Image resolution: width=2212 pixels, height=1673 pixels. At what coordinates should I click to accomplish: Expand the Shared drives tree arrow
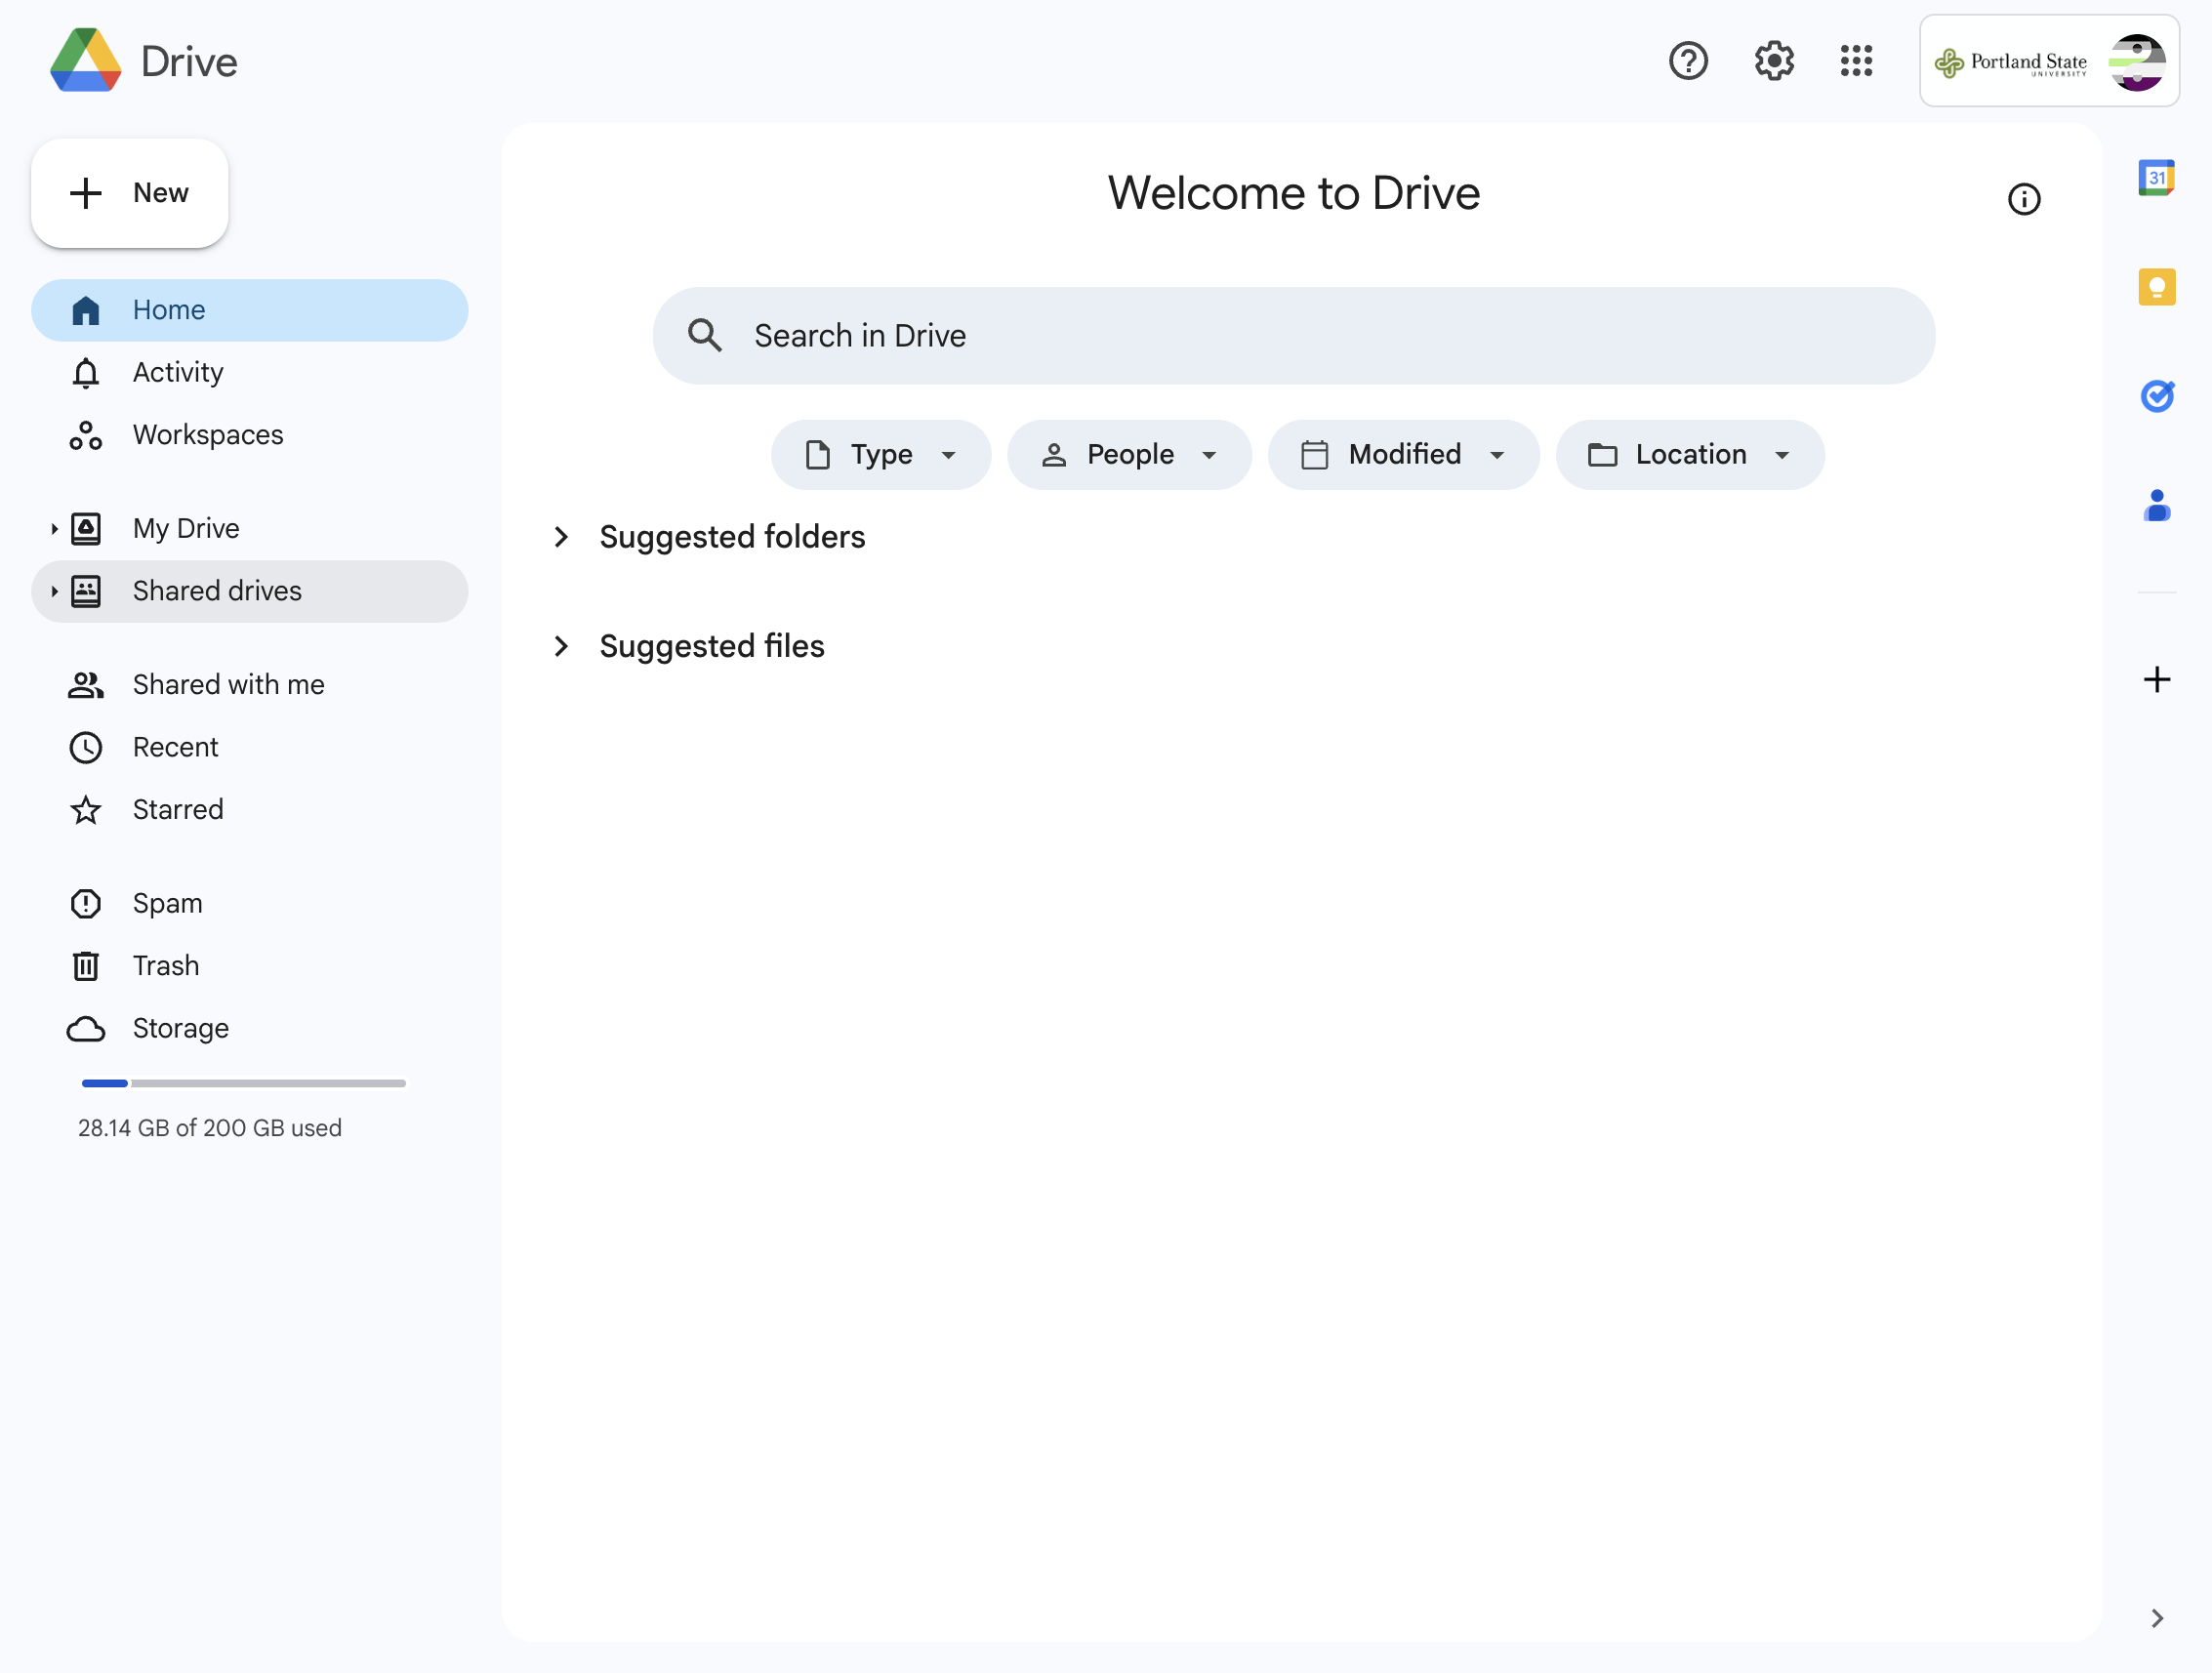coord(54,591)
